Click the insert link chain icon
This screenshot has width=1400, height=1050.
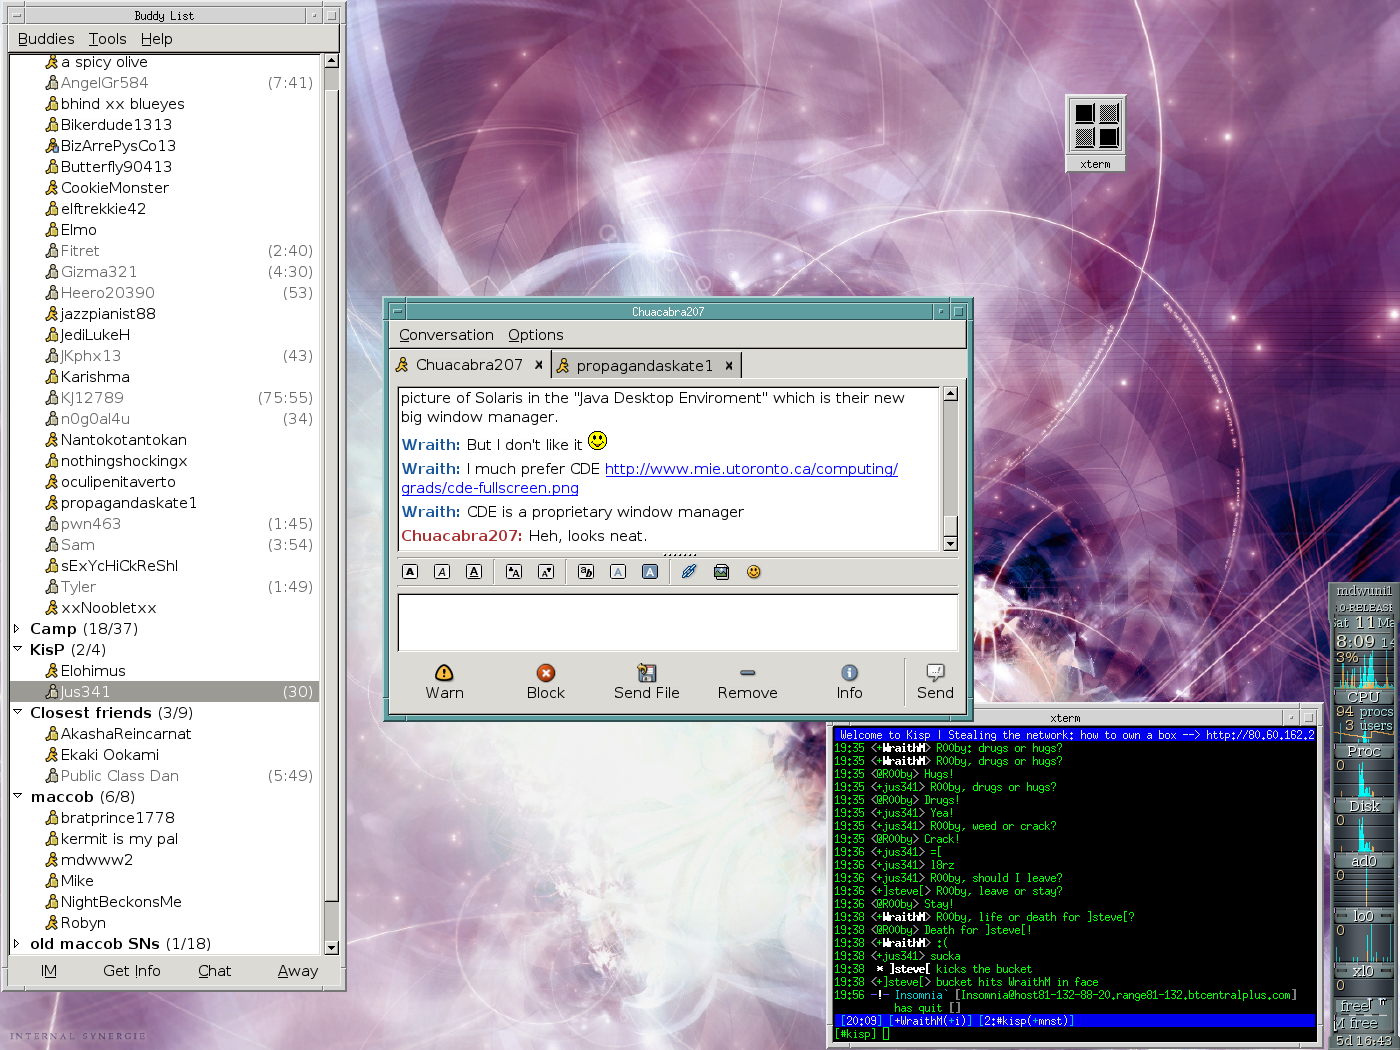coord(689,572)
